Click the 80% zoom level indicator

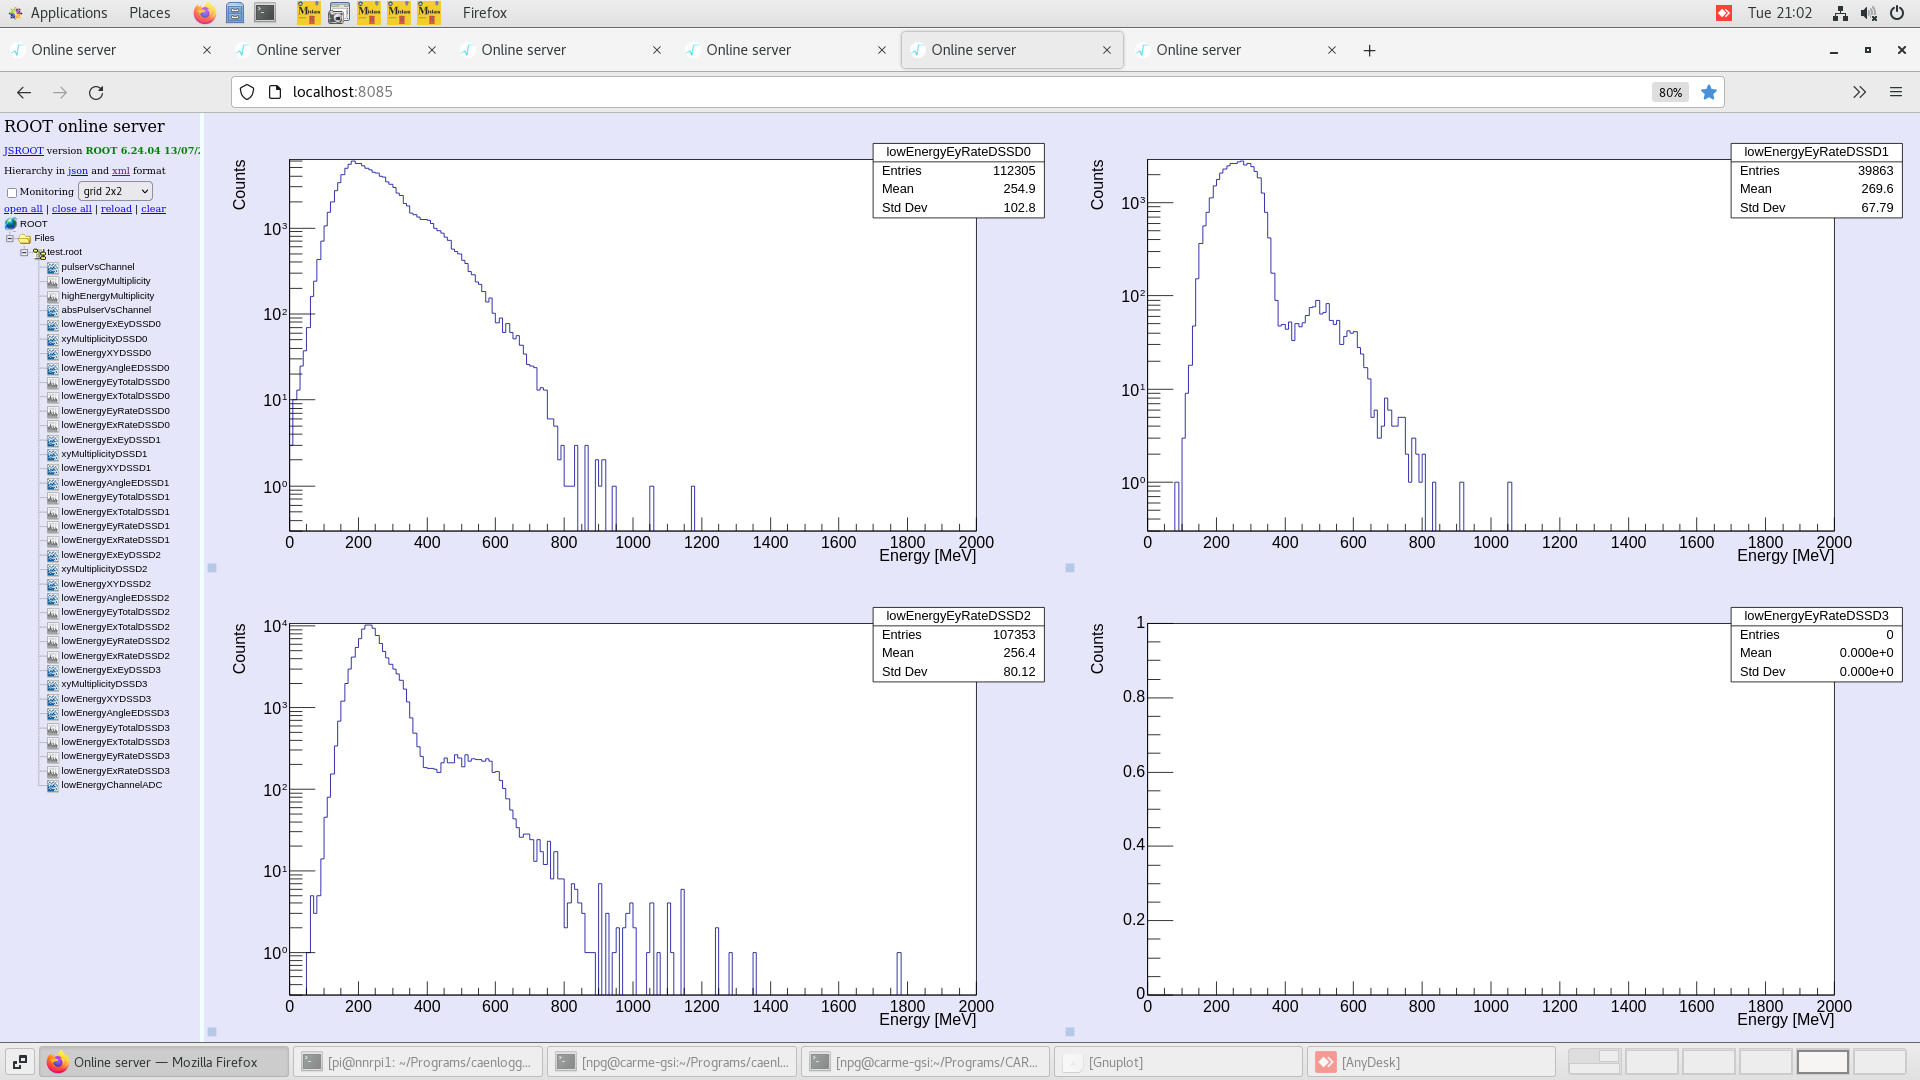(x=1669, y=92)
